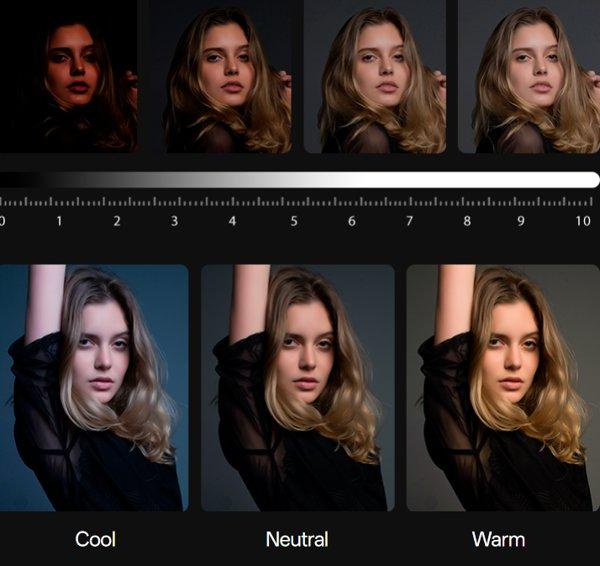Click the number 5 on the scale
Viewport: 600px width, 566px height.
pos(294,221)
